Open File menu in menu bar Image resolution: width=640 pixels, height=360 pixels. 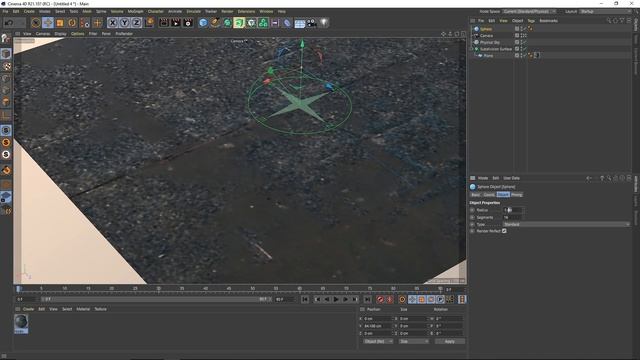pyautogui.click(x=5, y=11)
